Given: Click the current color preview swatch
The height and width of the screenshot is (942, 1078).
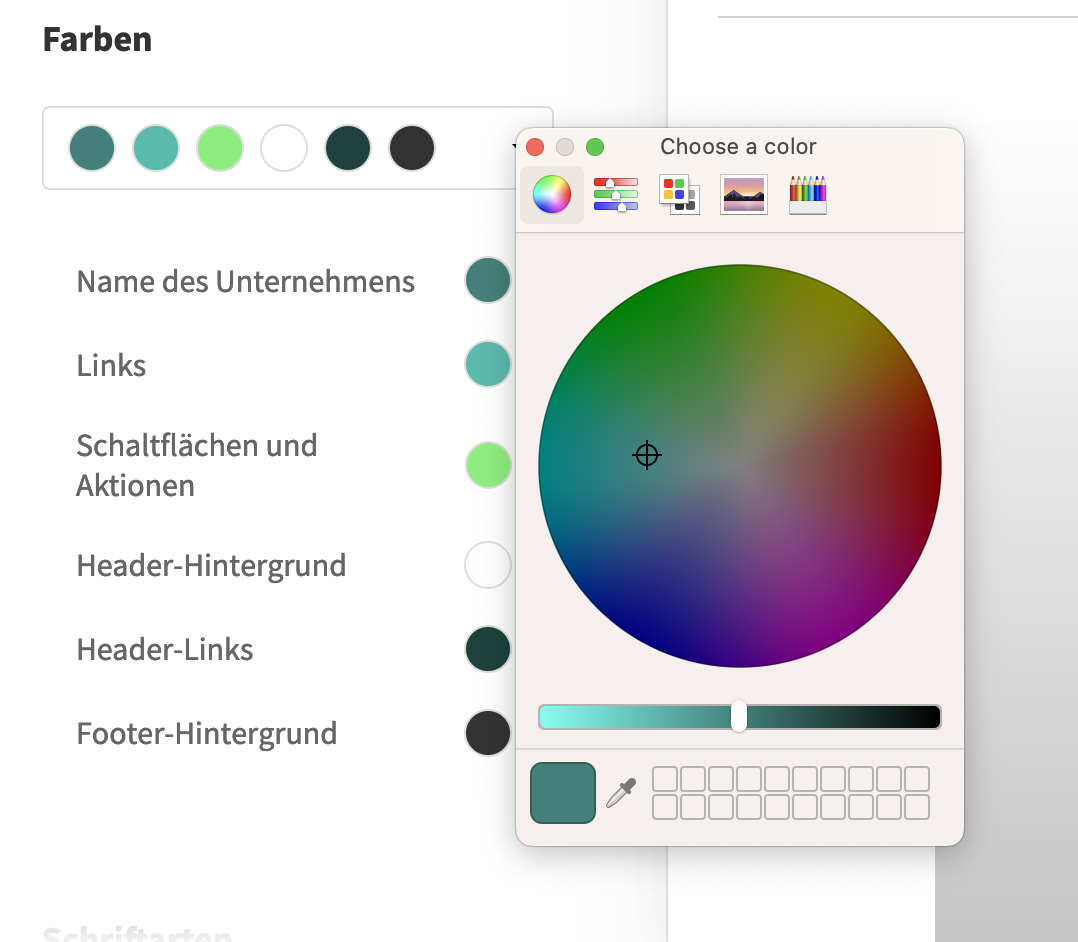Looking at the screenshot, I should [563, 793].
